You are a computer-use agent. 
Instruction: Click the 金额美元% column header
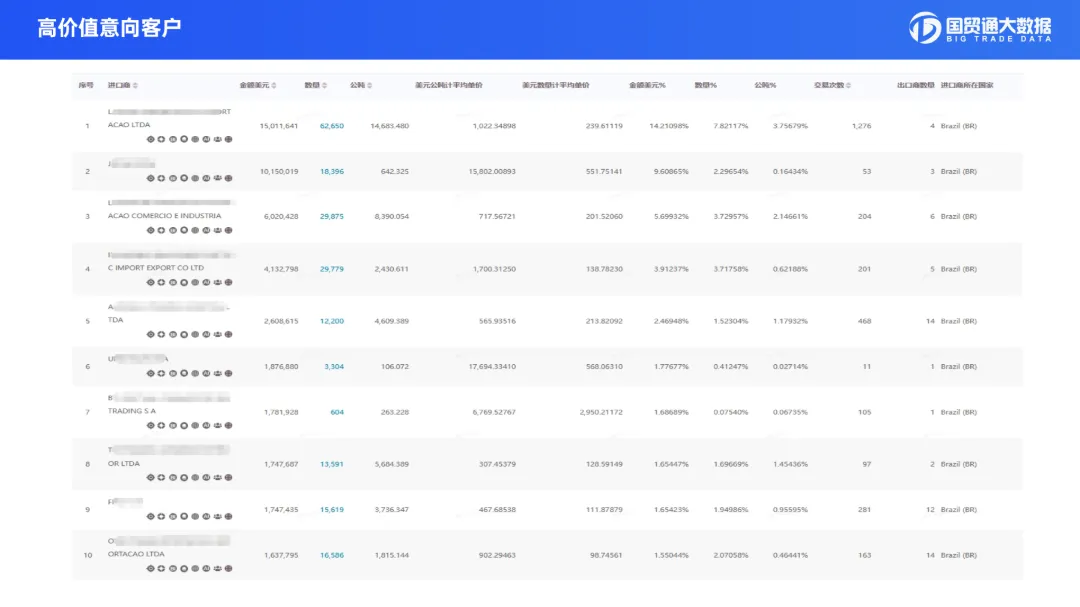click(x=647, y=85)
